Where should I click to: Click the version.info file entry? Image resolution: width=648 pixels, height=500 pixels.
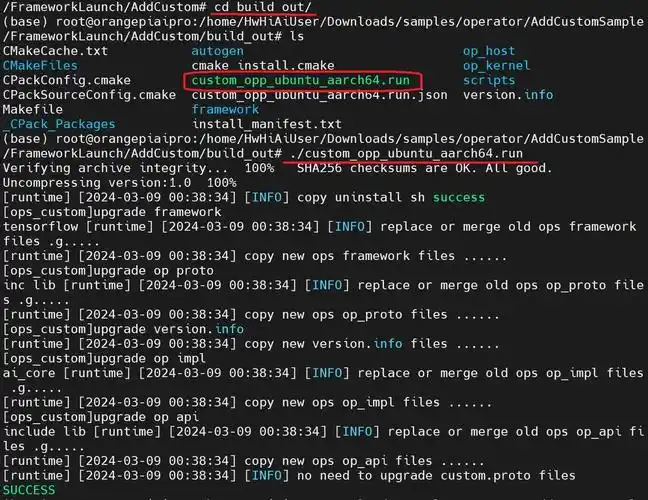508,95
